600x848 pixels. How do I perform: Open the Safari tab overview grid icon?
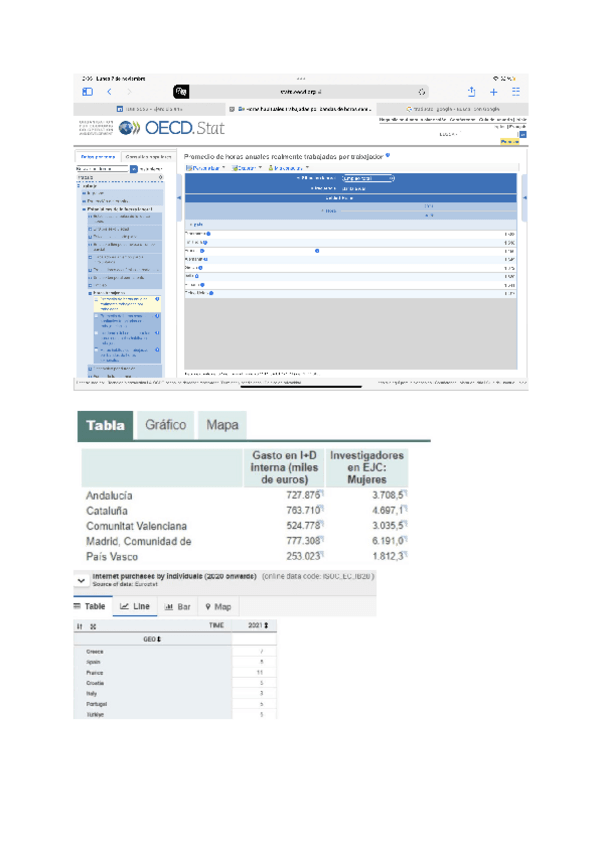click(x=515, y=91)
